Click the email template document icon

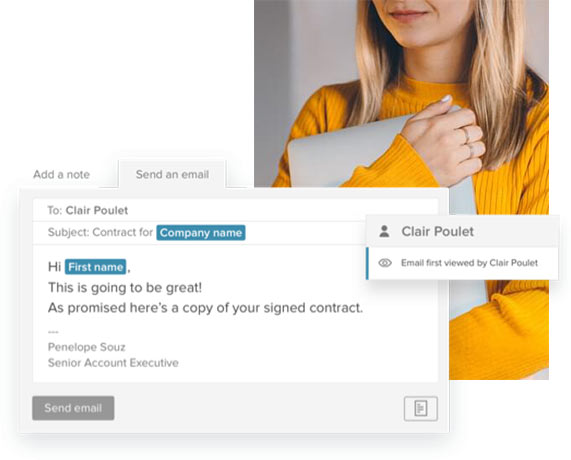pyautogui.click(x=421, y=408)
